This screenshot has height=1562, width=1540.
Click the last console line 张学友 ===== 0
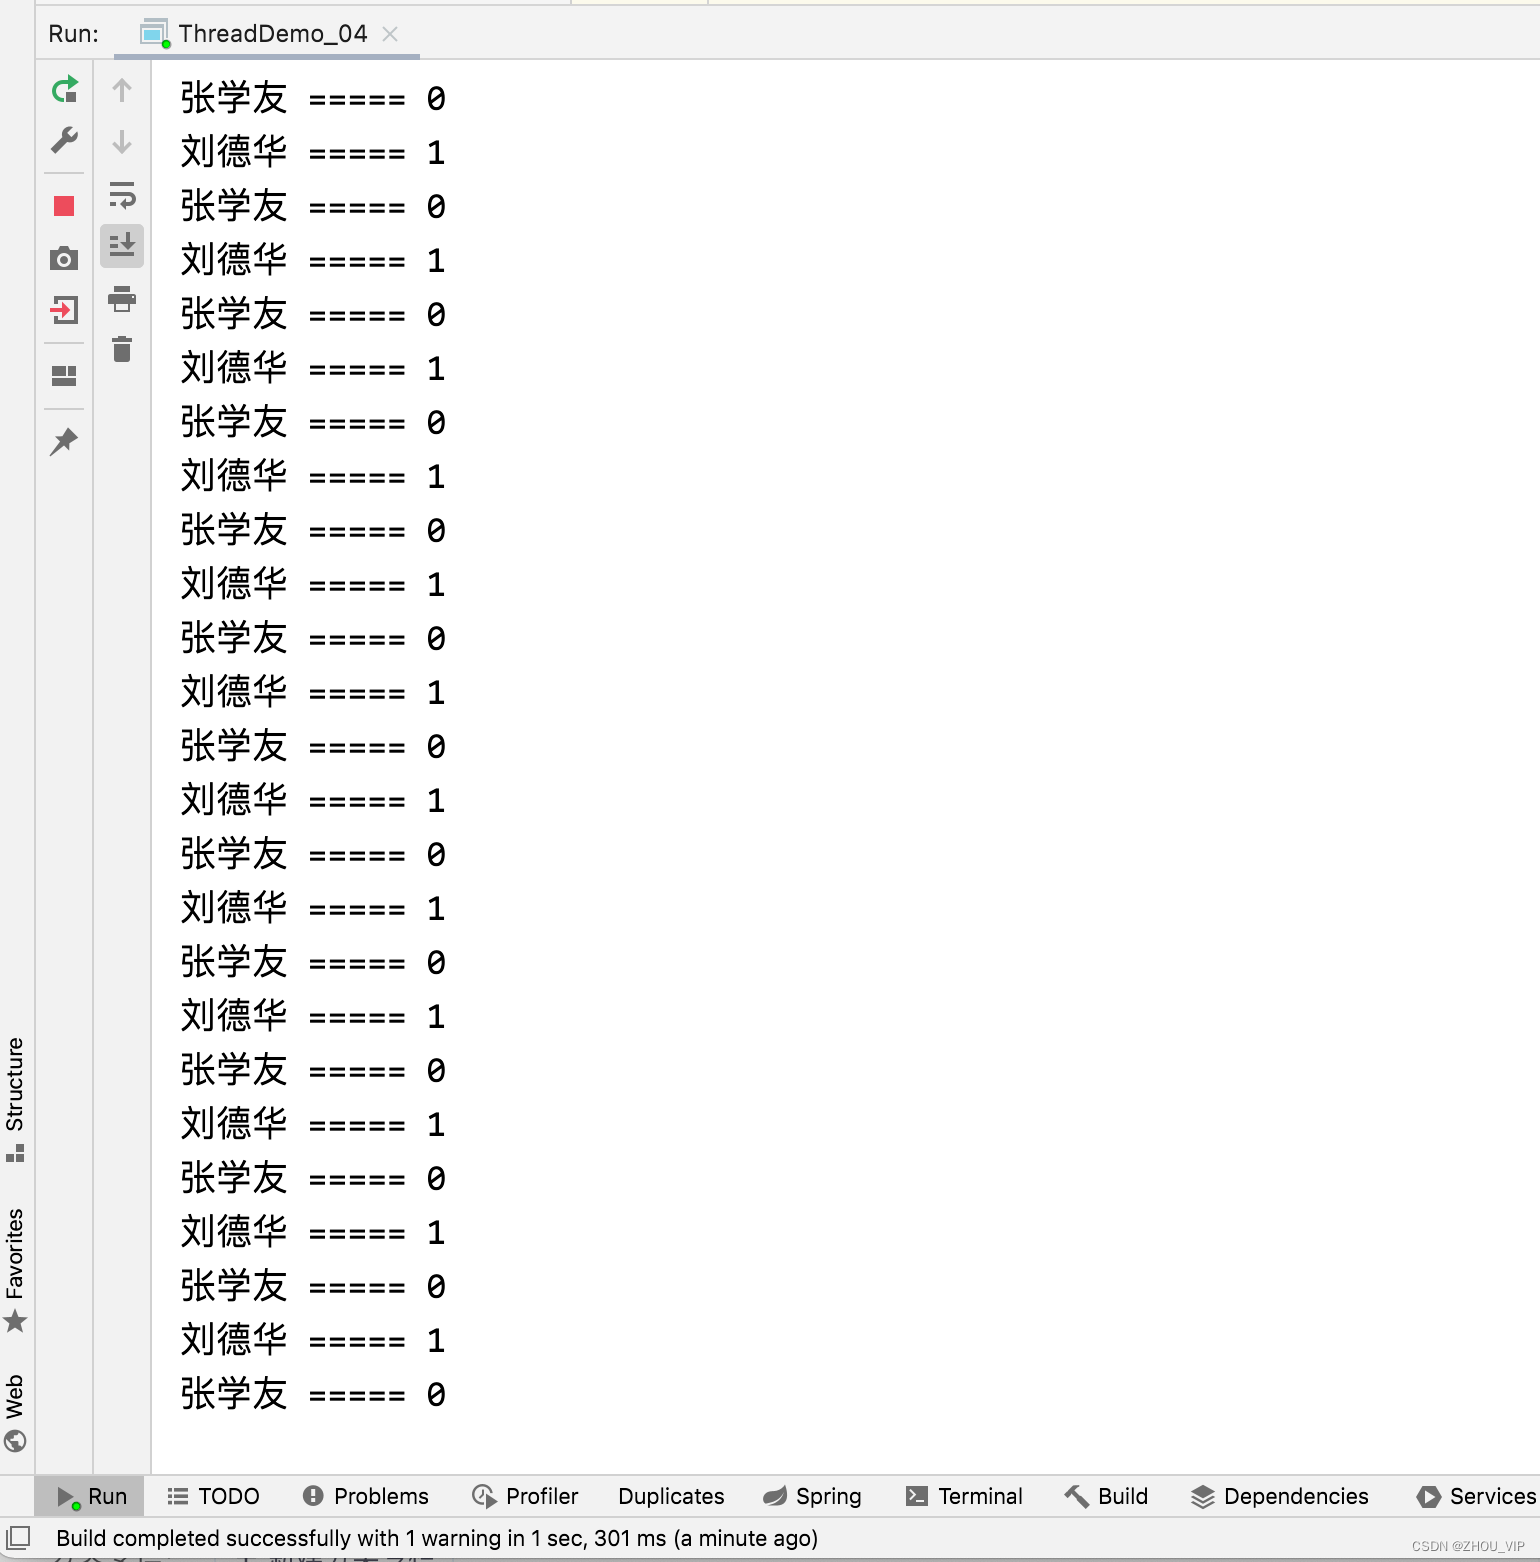313,1394
